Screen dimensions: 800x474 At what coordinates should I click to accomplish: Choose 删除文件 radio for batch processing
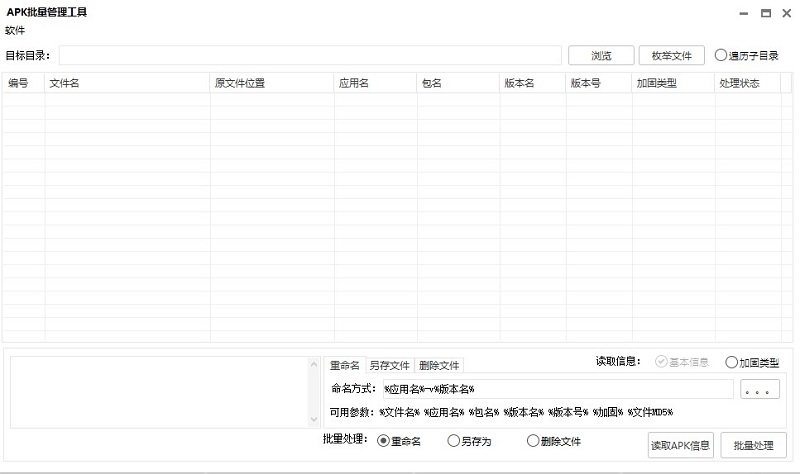click(x=533, y=441)
